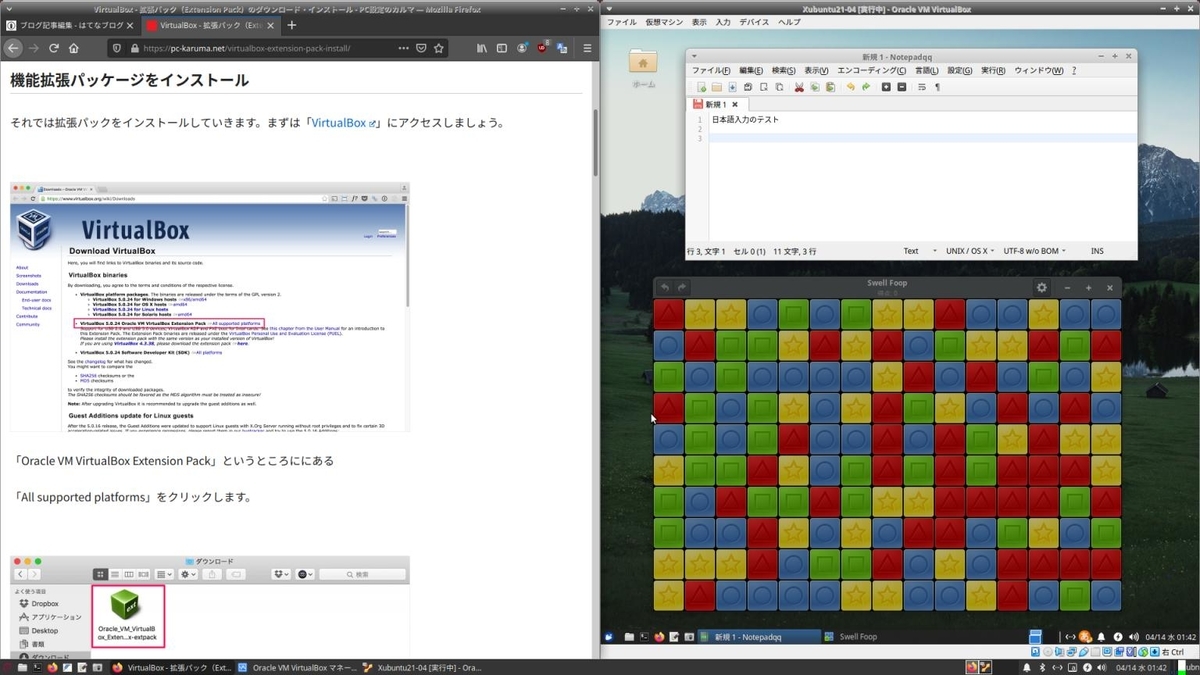Open the ホーム folder on Xubuntu desktop
1200x675 pixels.
click(x=643, y=67)
